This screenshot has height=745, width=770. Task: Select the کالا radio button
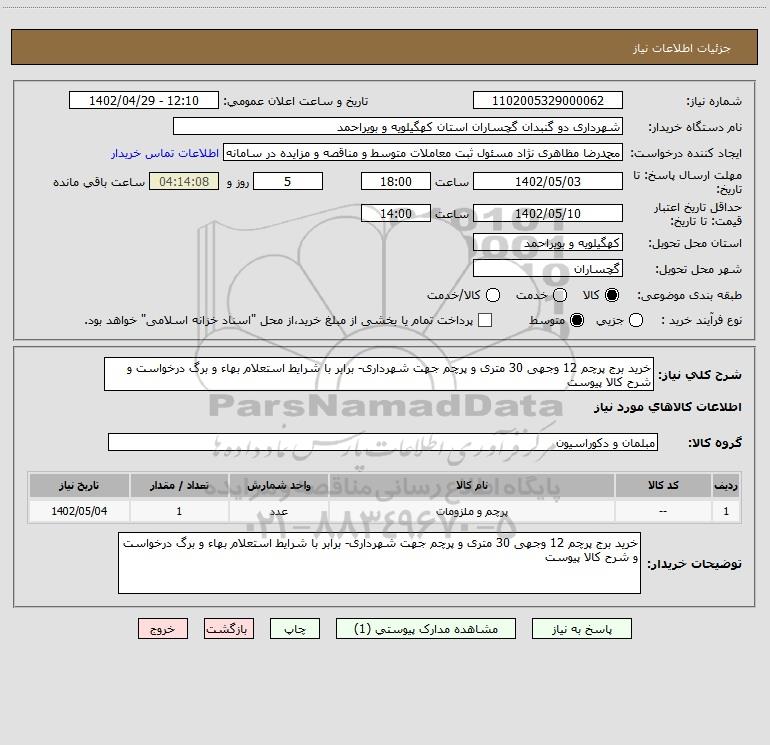[x=612, y=295]
